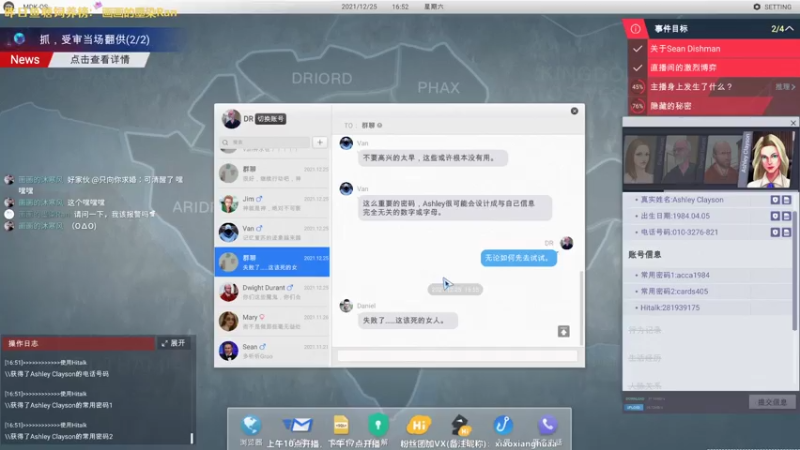Screen dimensions: 800x450
Task: Select the bald man in red portrait
Action: (721, 160)
